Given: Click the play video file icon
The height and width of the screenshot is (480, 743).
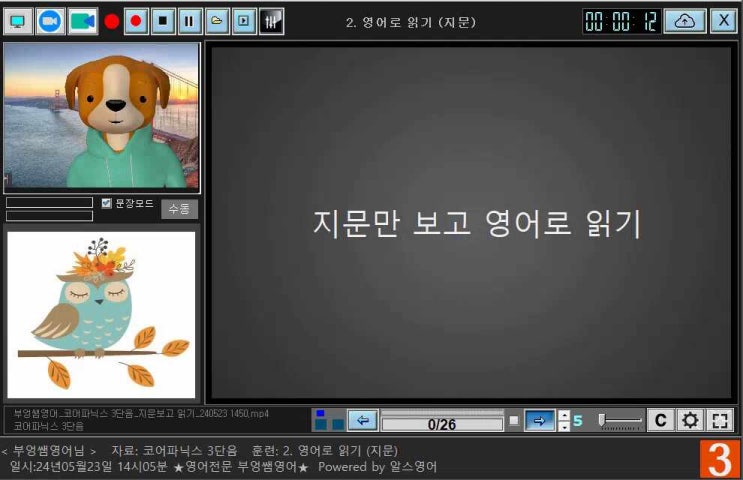Looking at the screenshot, I should click(244, 20).
